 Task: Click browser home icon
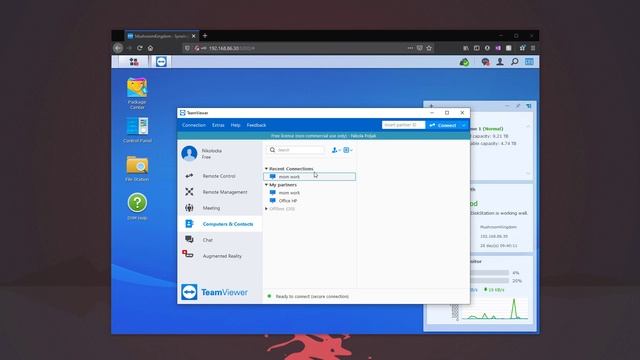click(150, 48)
